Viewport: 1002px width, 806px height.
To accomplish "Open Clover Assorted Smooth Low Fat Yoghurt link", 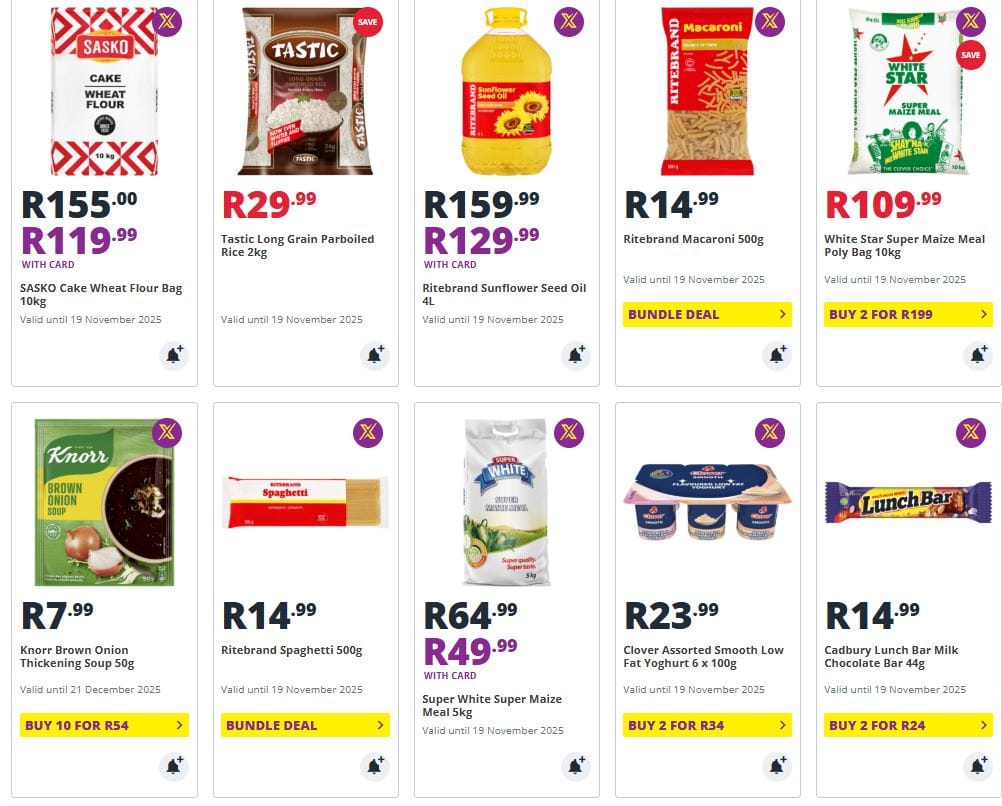I will (703, 656).
